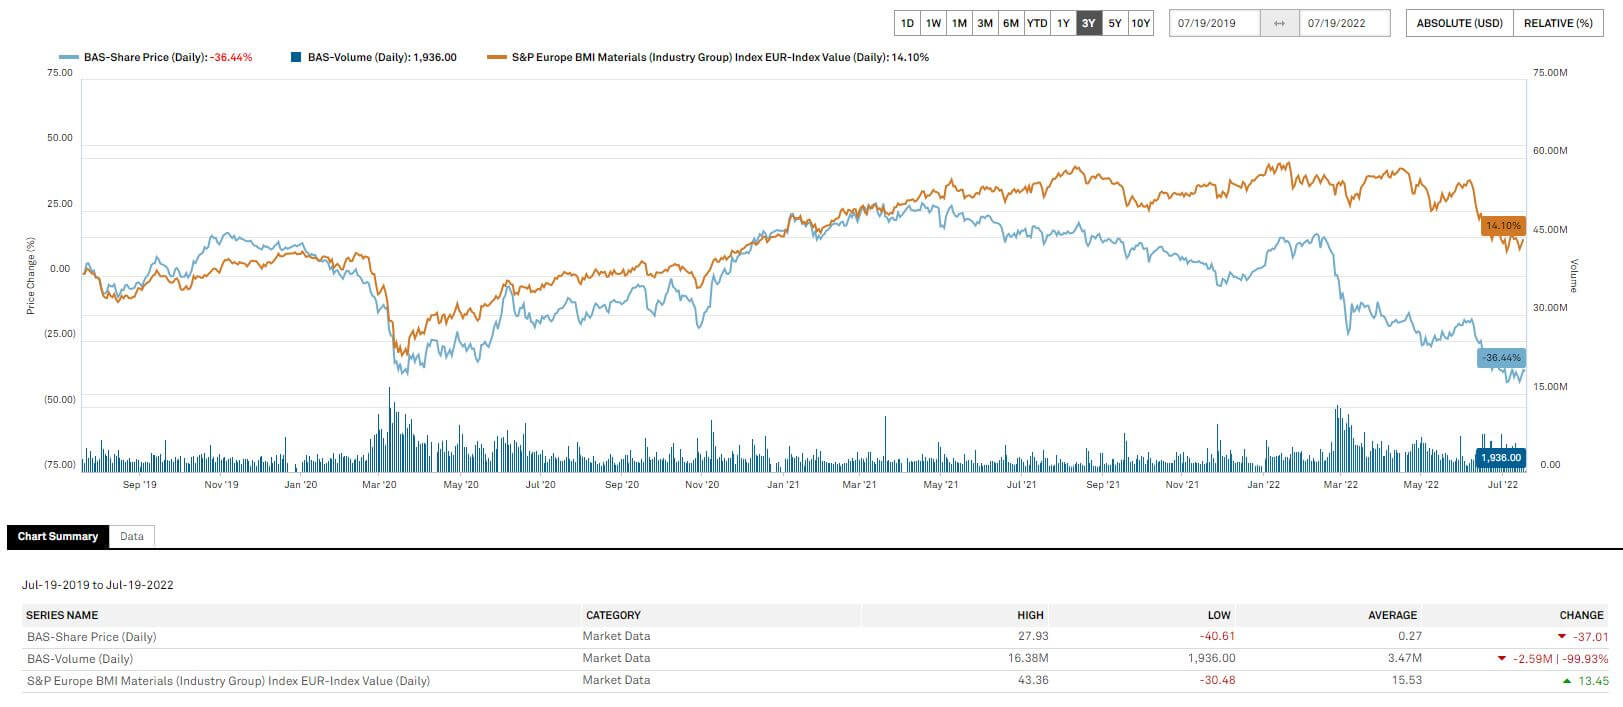Viewport: 1623px width, 707px height.
Task: Edit the start date 07/19/2019 field
Action: [1213, 23]
